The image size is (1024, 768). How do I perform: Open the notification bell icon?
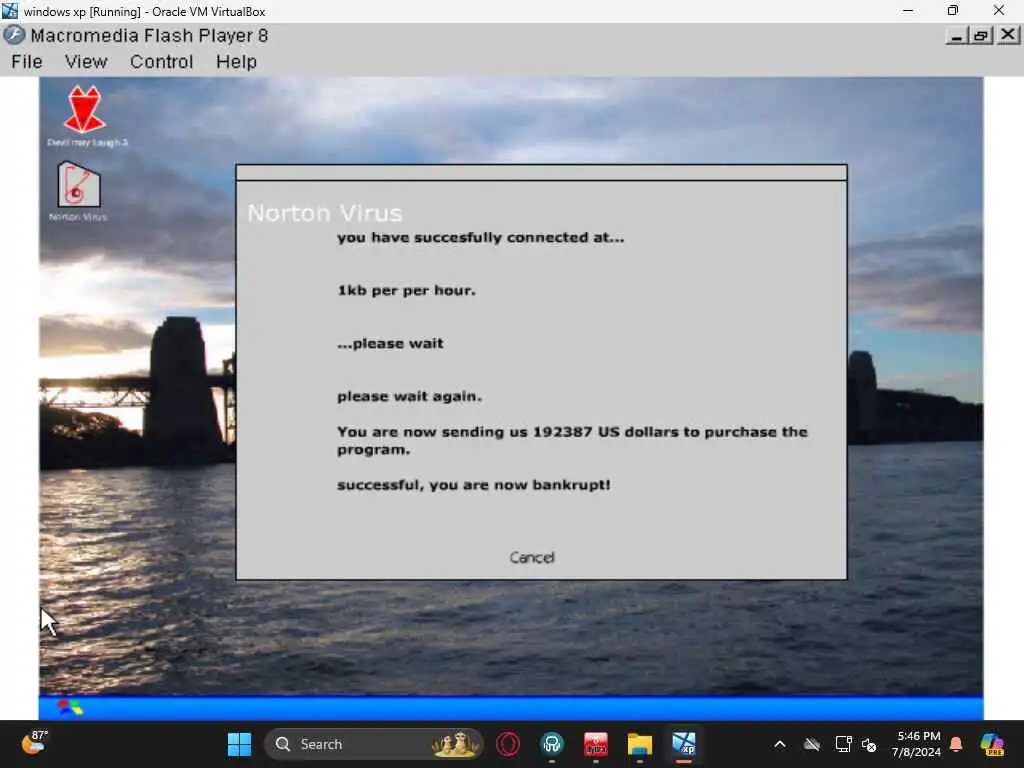coord(956,744)
